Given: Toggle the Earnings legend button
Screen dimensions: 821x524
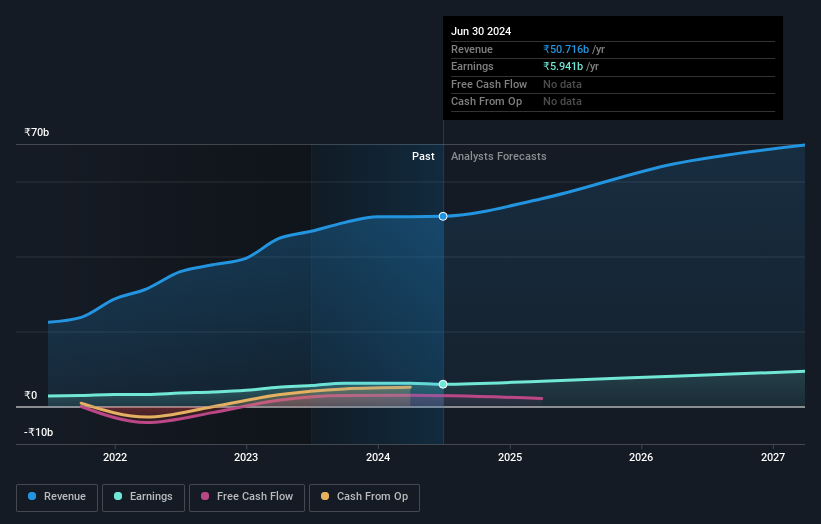Looking at the screenshot, I should [143, 497].
